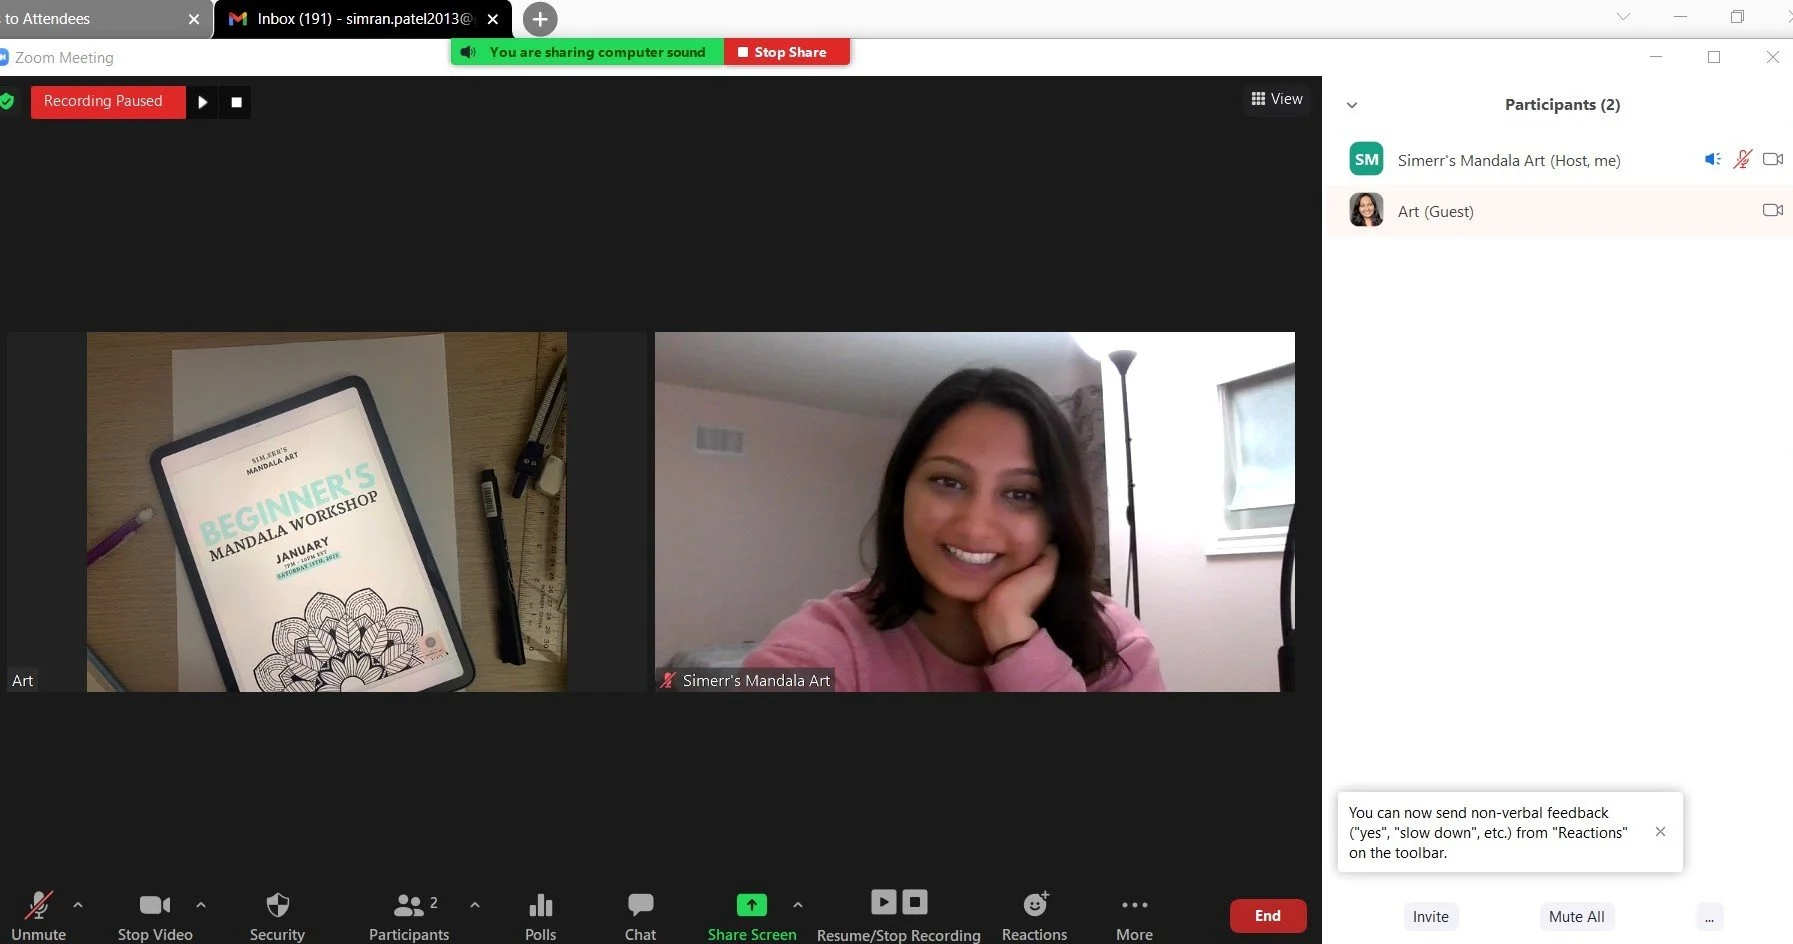
Task: Open More options in toolbar
Action: click(x=1134, y=916)
